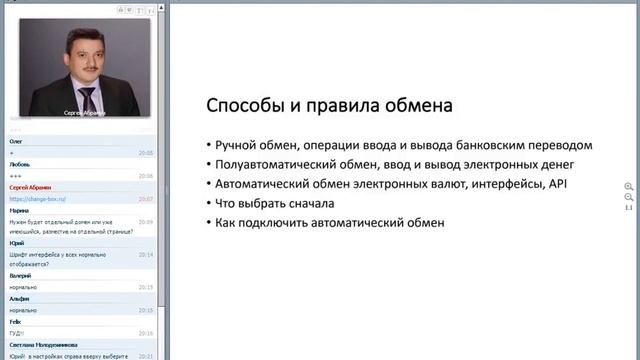The height and width of the screenshot is (360, 640).
Task: Click red sender name Сергей Абрамов
Action: click(x=30, y=188)
